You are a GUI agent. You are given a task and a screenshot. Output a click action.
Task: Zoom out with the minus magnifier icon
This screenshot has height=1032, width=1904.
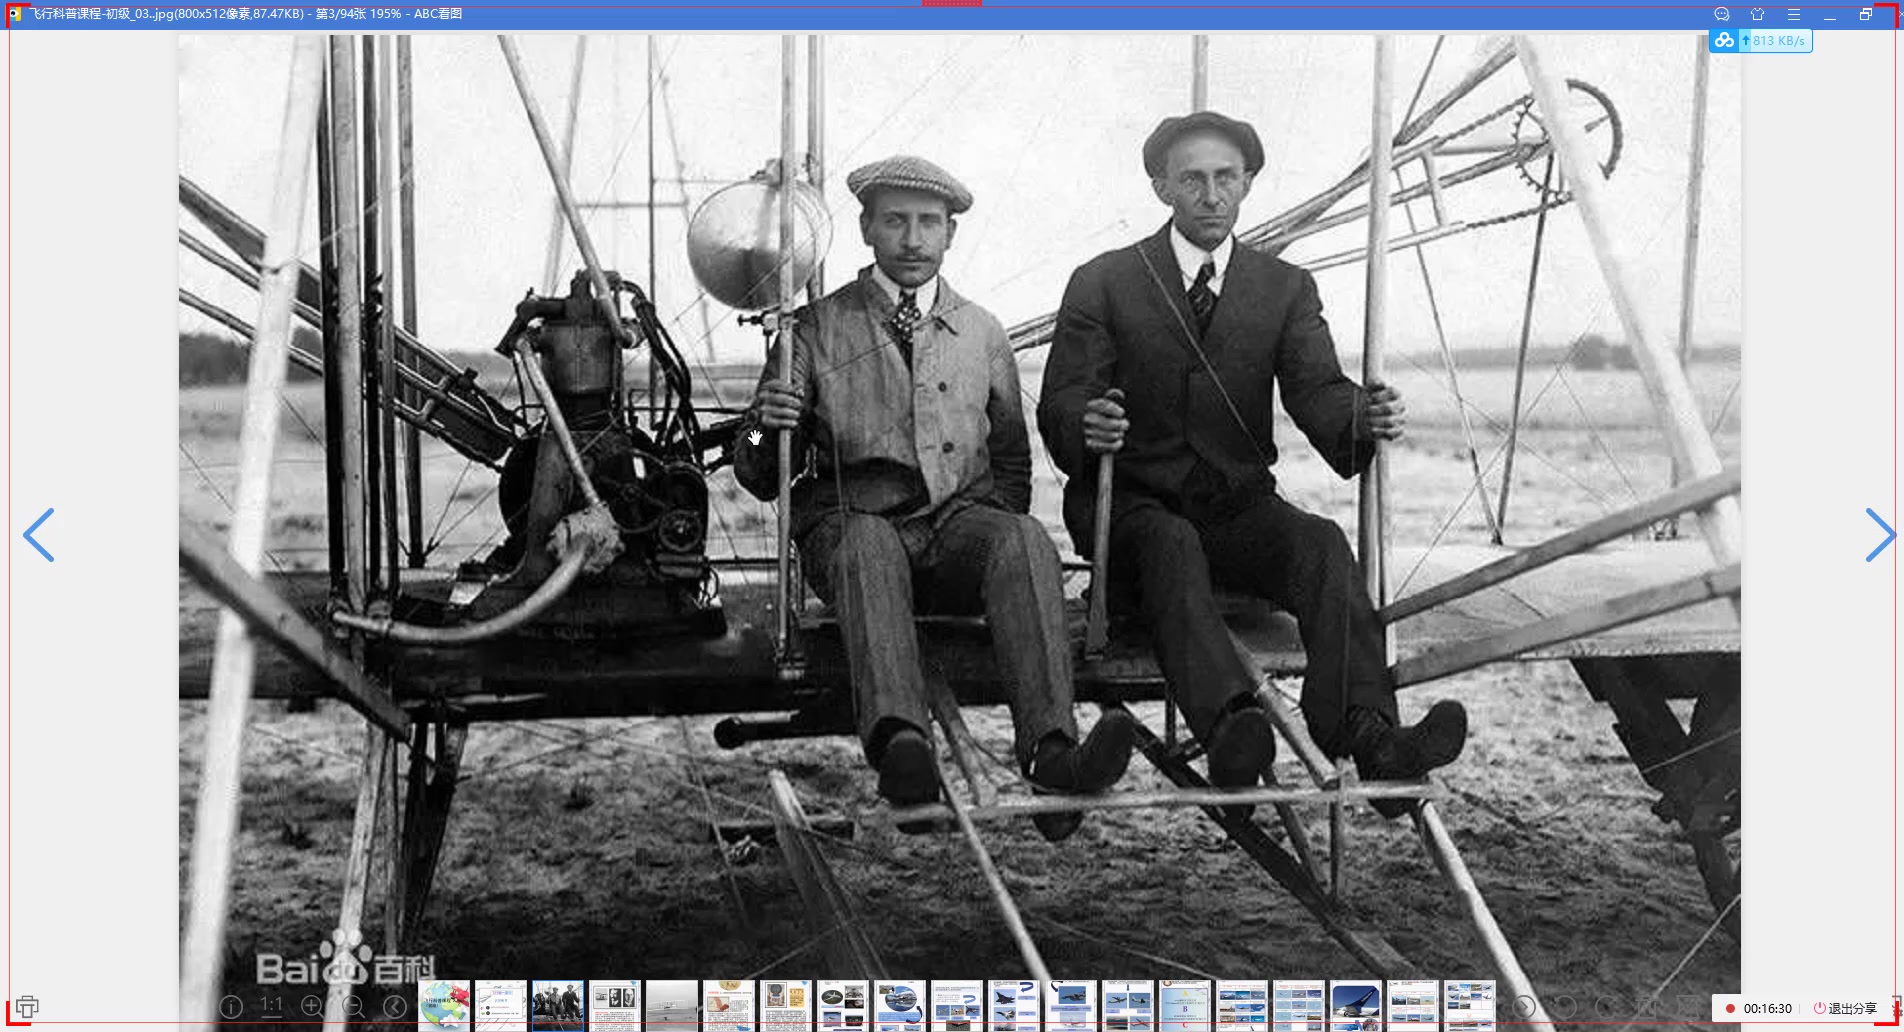pyautogui.click(x=353, y=1006)
